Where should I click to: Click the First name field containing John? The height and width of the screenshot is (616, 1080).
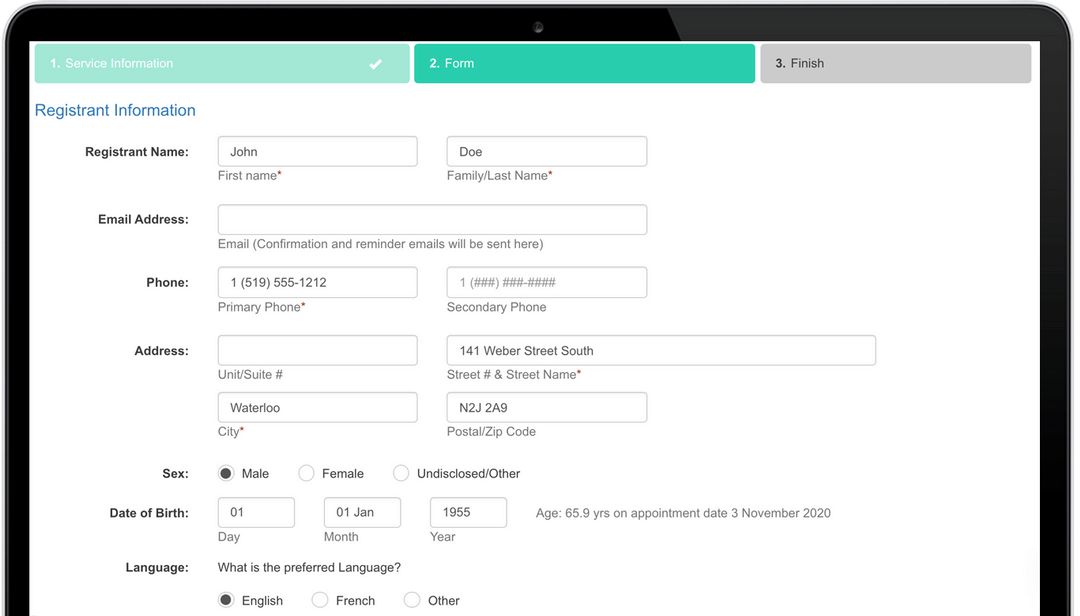pyautogui.click(x=317, y=151)
